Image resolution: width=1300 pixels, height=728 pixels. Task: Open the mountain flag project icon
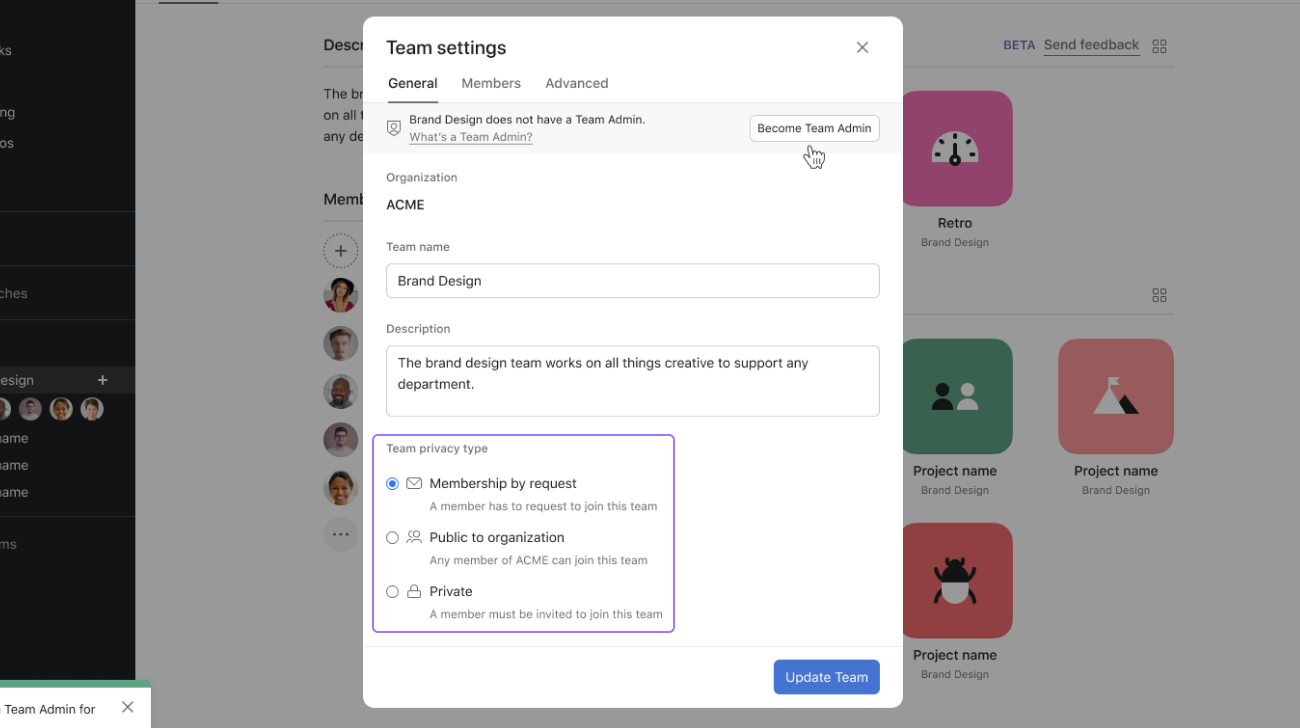pyautogui.click(x=1115, y=396)
